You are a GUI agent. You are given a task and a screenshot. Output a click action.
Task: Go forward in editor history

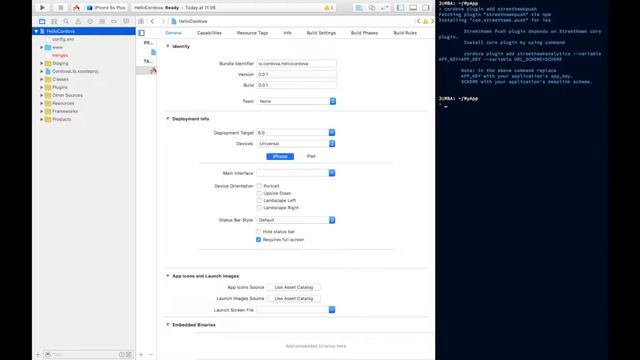click(163, 21)
